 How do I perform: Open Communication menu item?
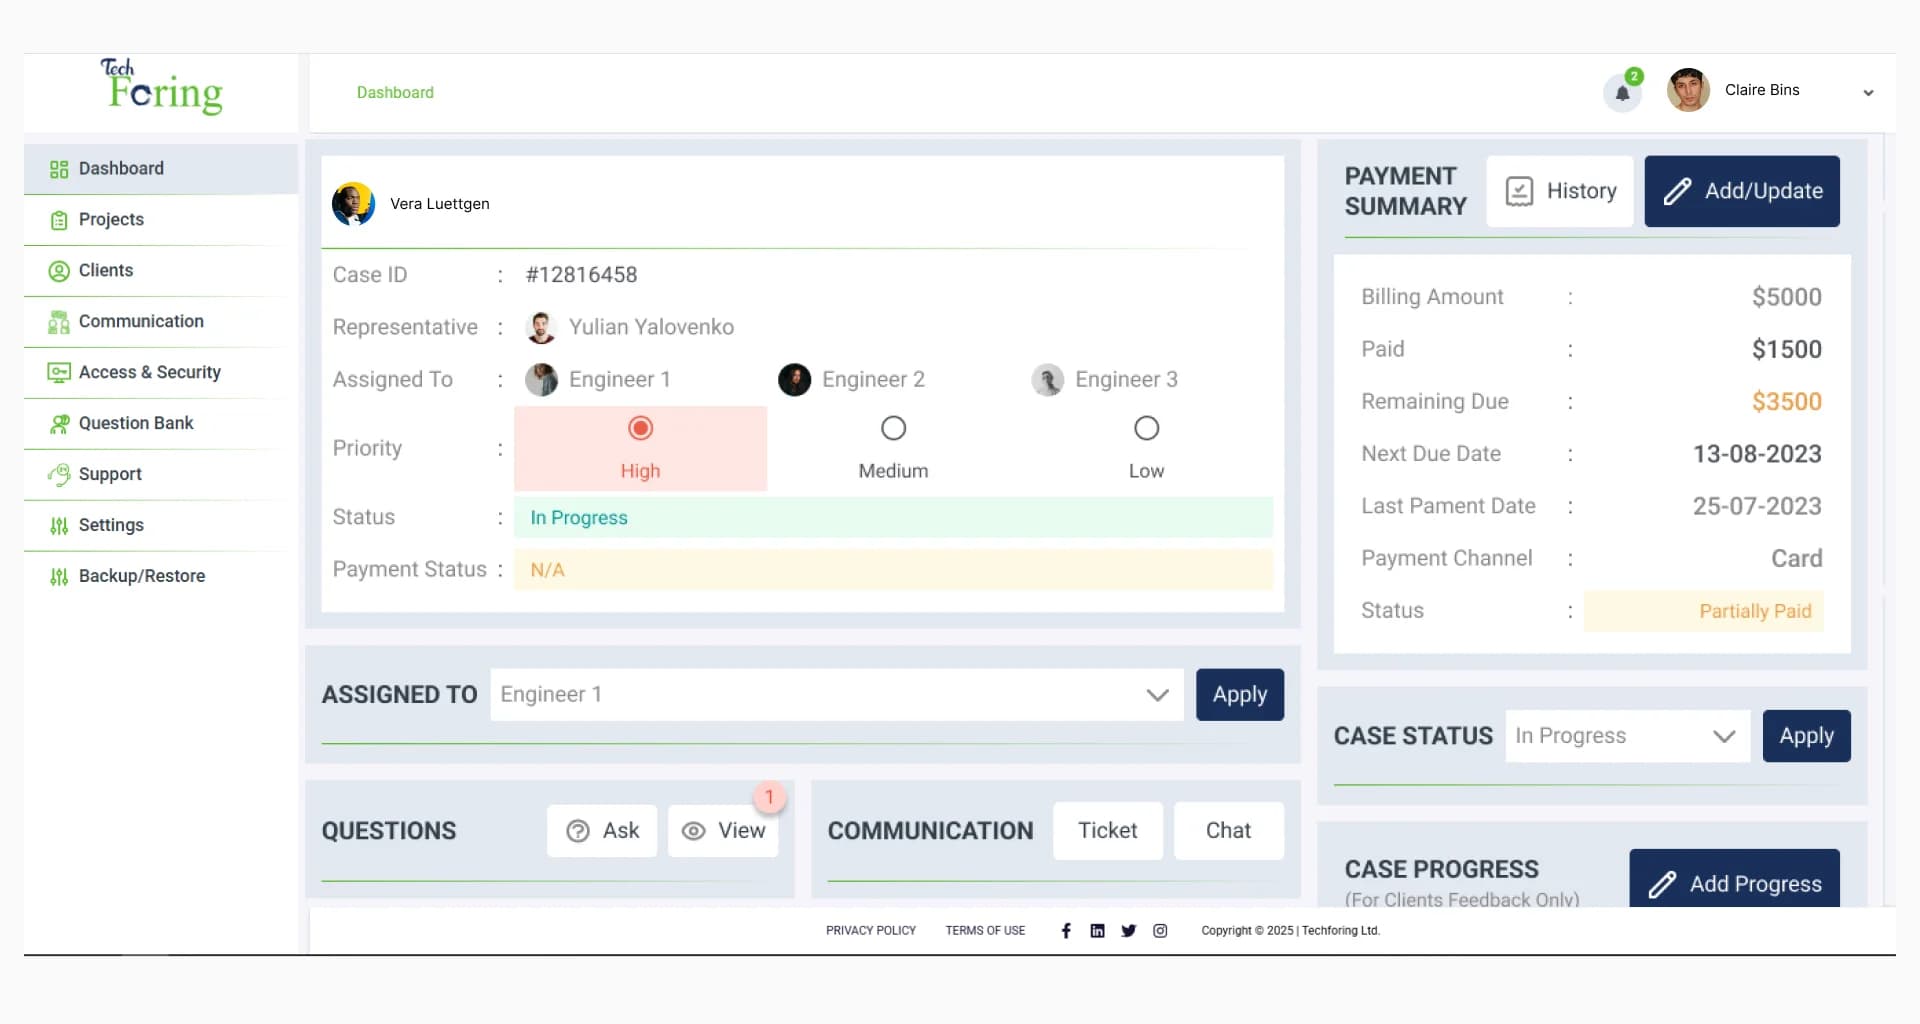click(x=161, y=322)
